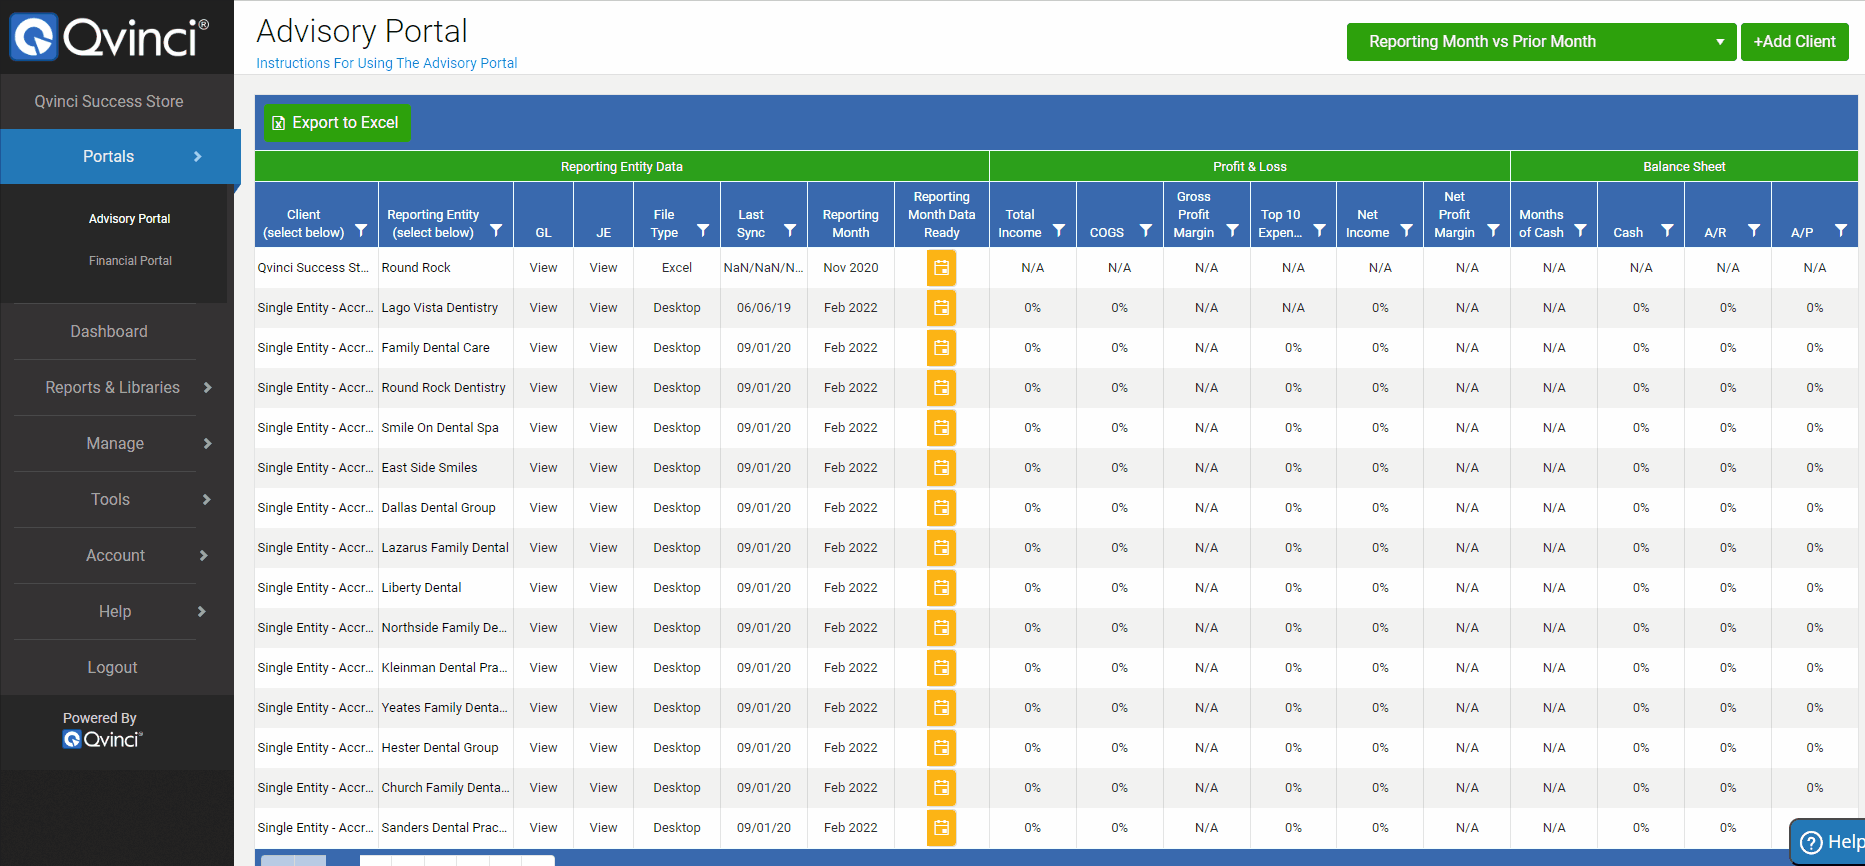Viewport: 1865px width, 866px height.
Task: Click GL View link for Liberty Dental
Action: pos(543,588)
